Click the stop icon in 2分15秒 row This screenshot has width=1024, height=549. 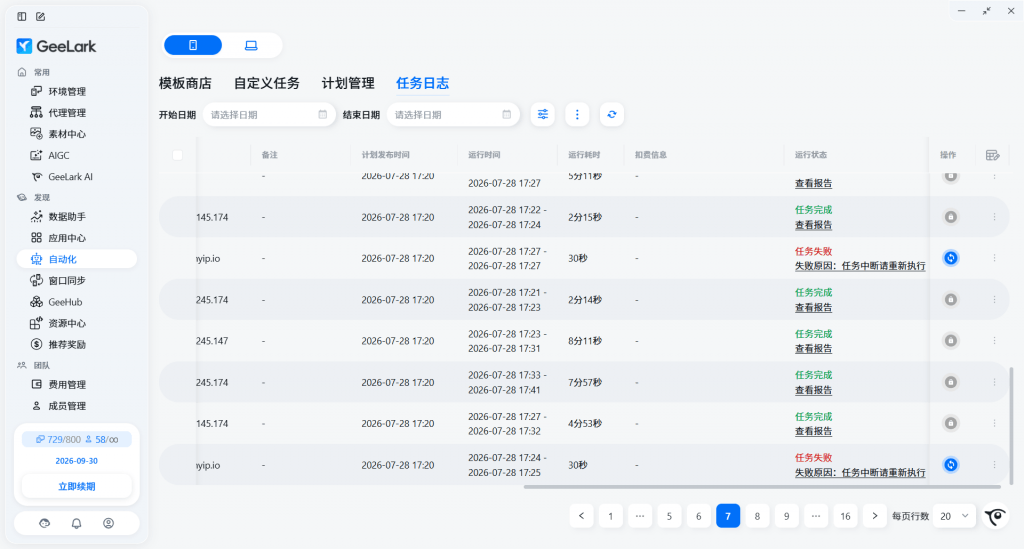[x=951, y=217]
